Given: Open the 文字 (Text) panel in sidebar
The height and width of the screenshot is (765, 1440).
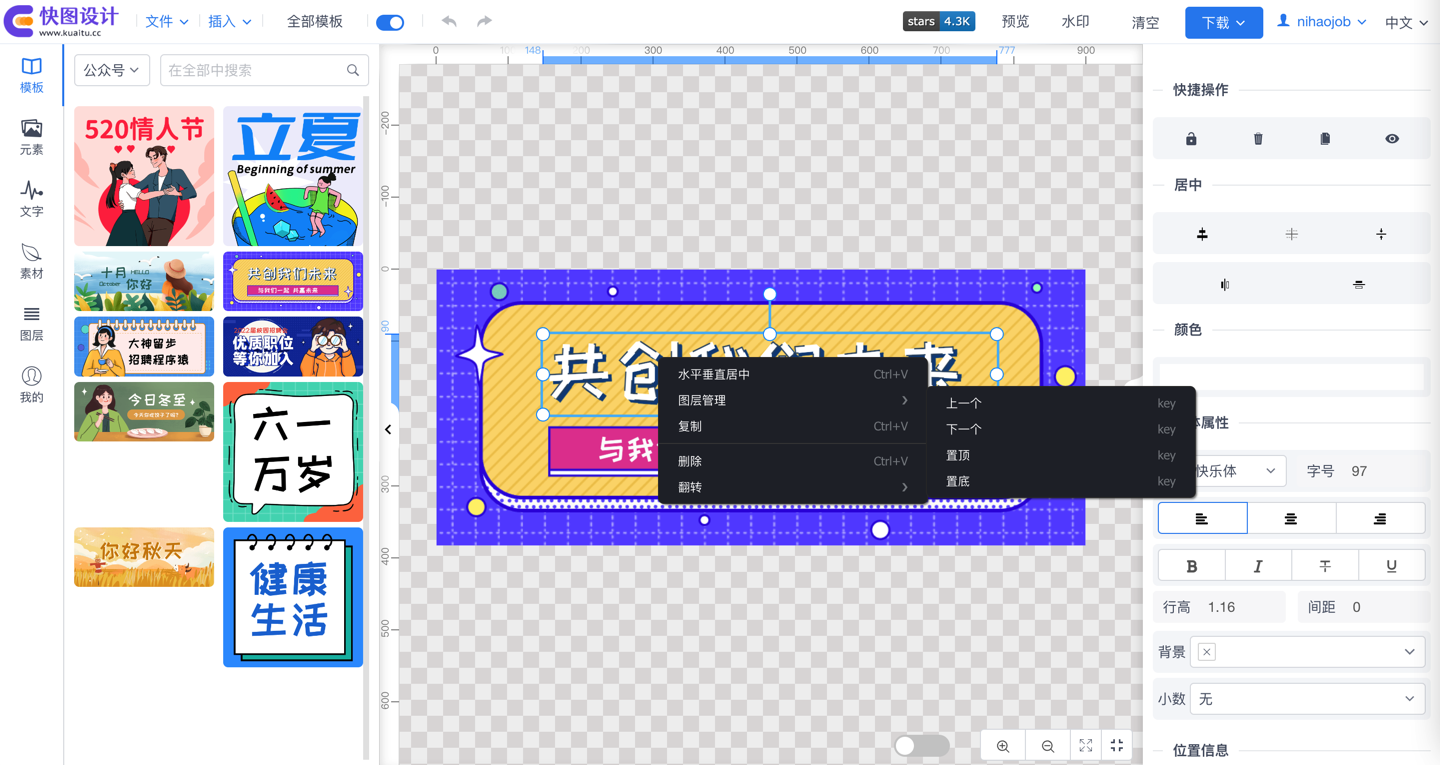Looking at the screenshot, I should [x=31, y=198].
